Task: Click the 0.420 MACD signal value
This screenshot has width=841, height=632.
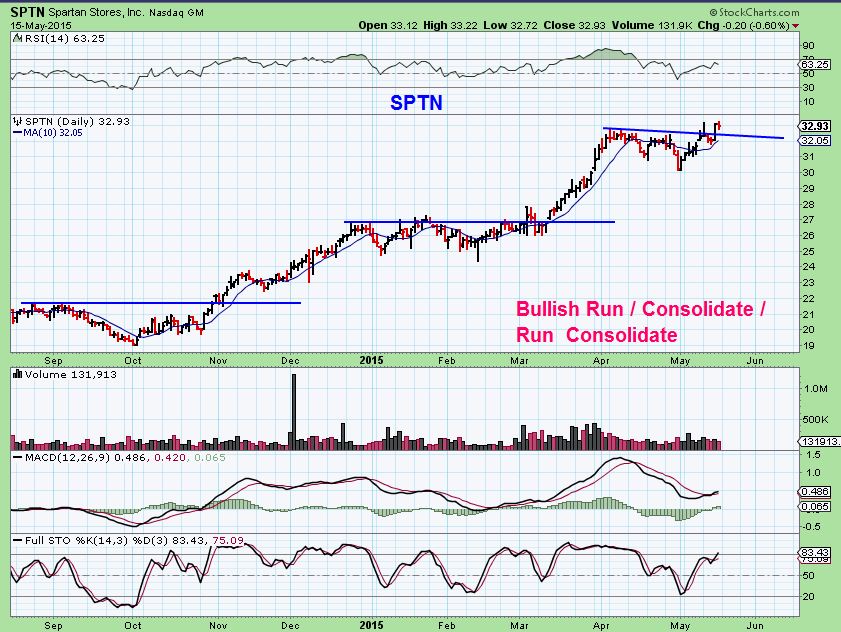Action: (x=170, y=458)
